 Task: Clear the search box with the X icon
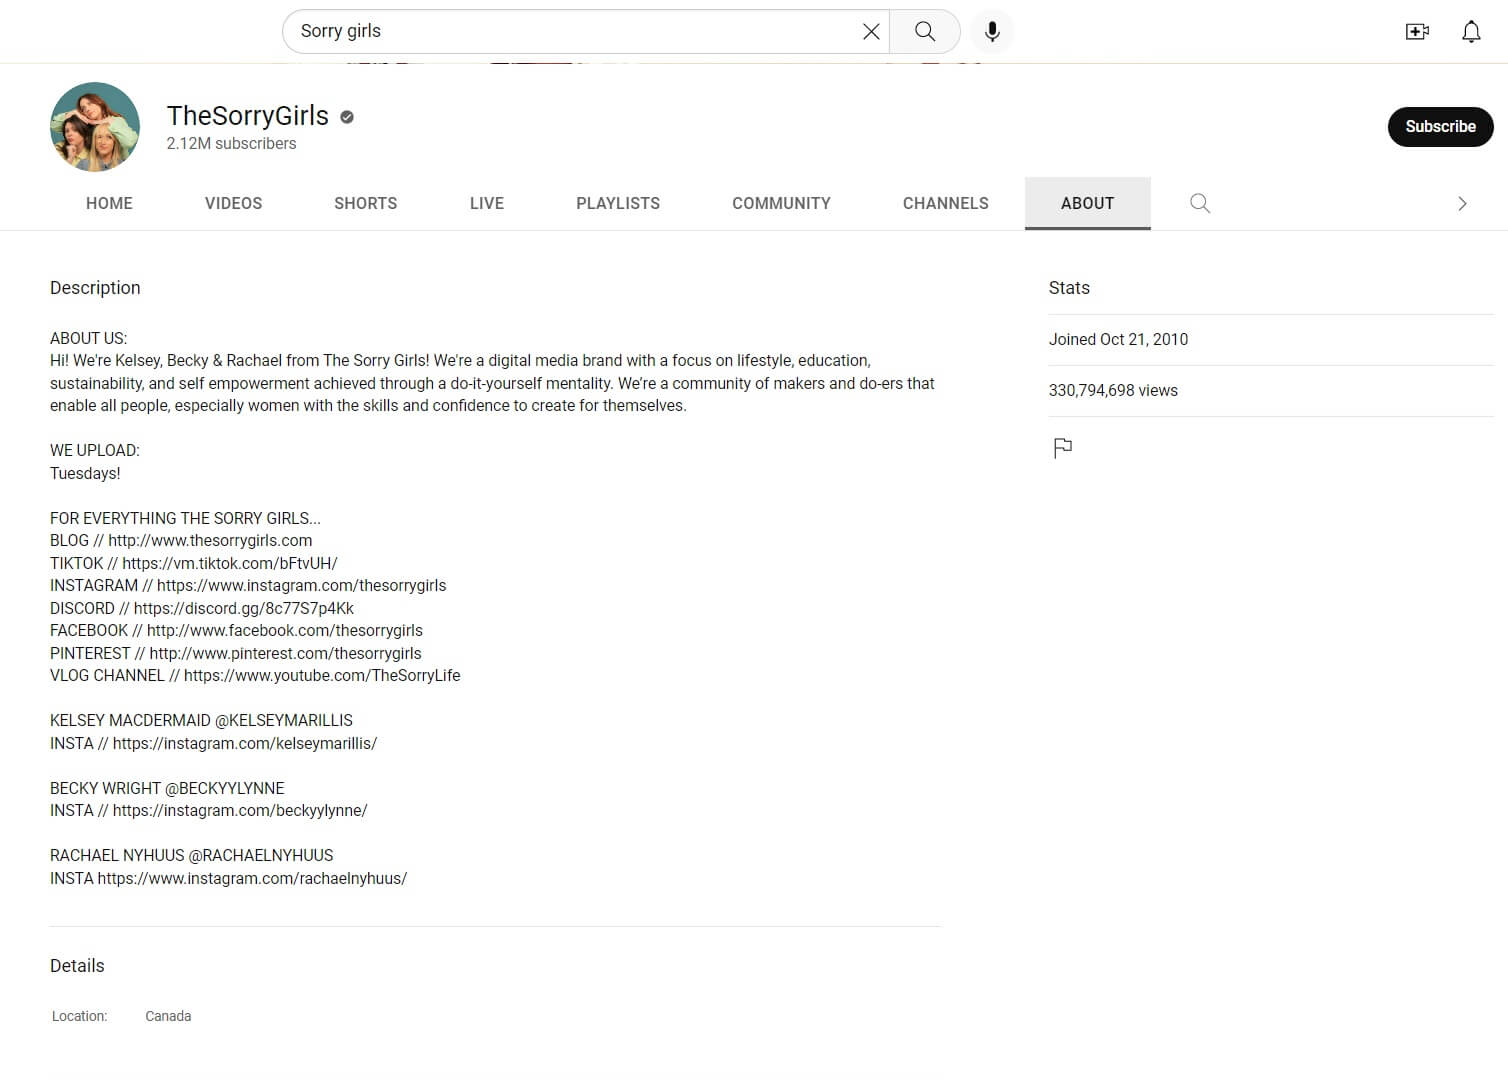871,32
